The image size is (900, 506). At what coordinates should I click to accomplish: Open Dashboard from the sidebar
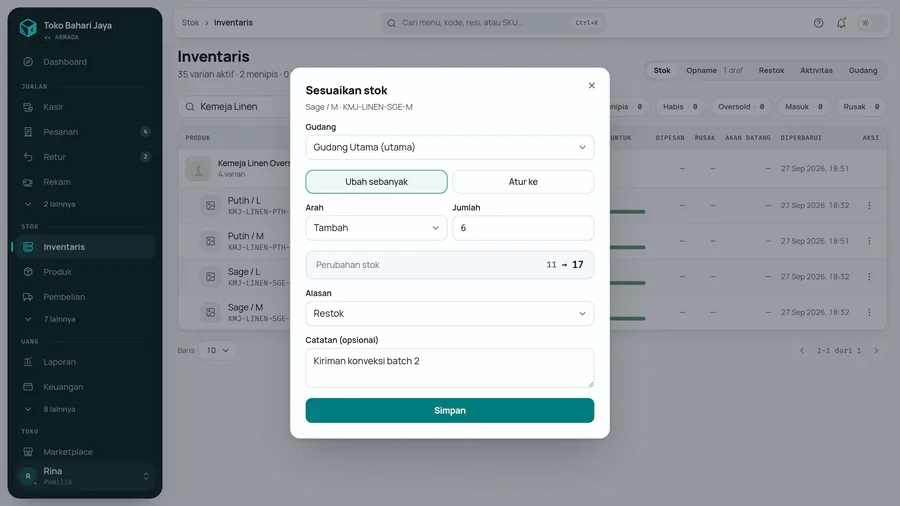[83, 62]
